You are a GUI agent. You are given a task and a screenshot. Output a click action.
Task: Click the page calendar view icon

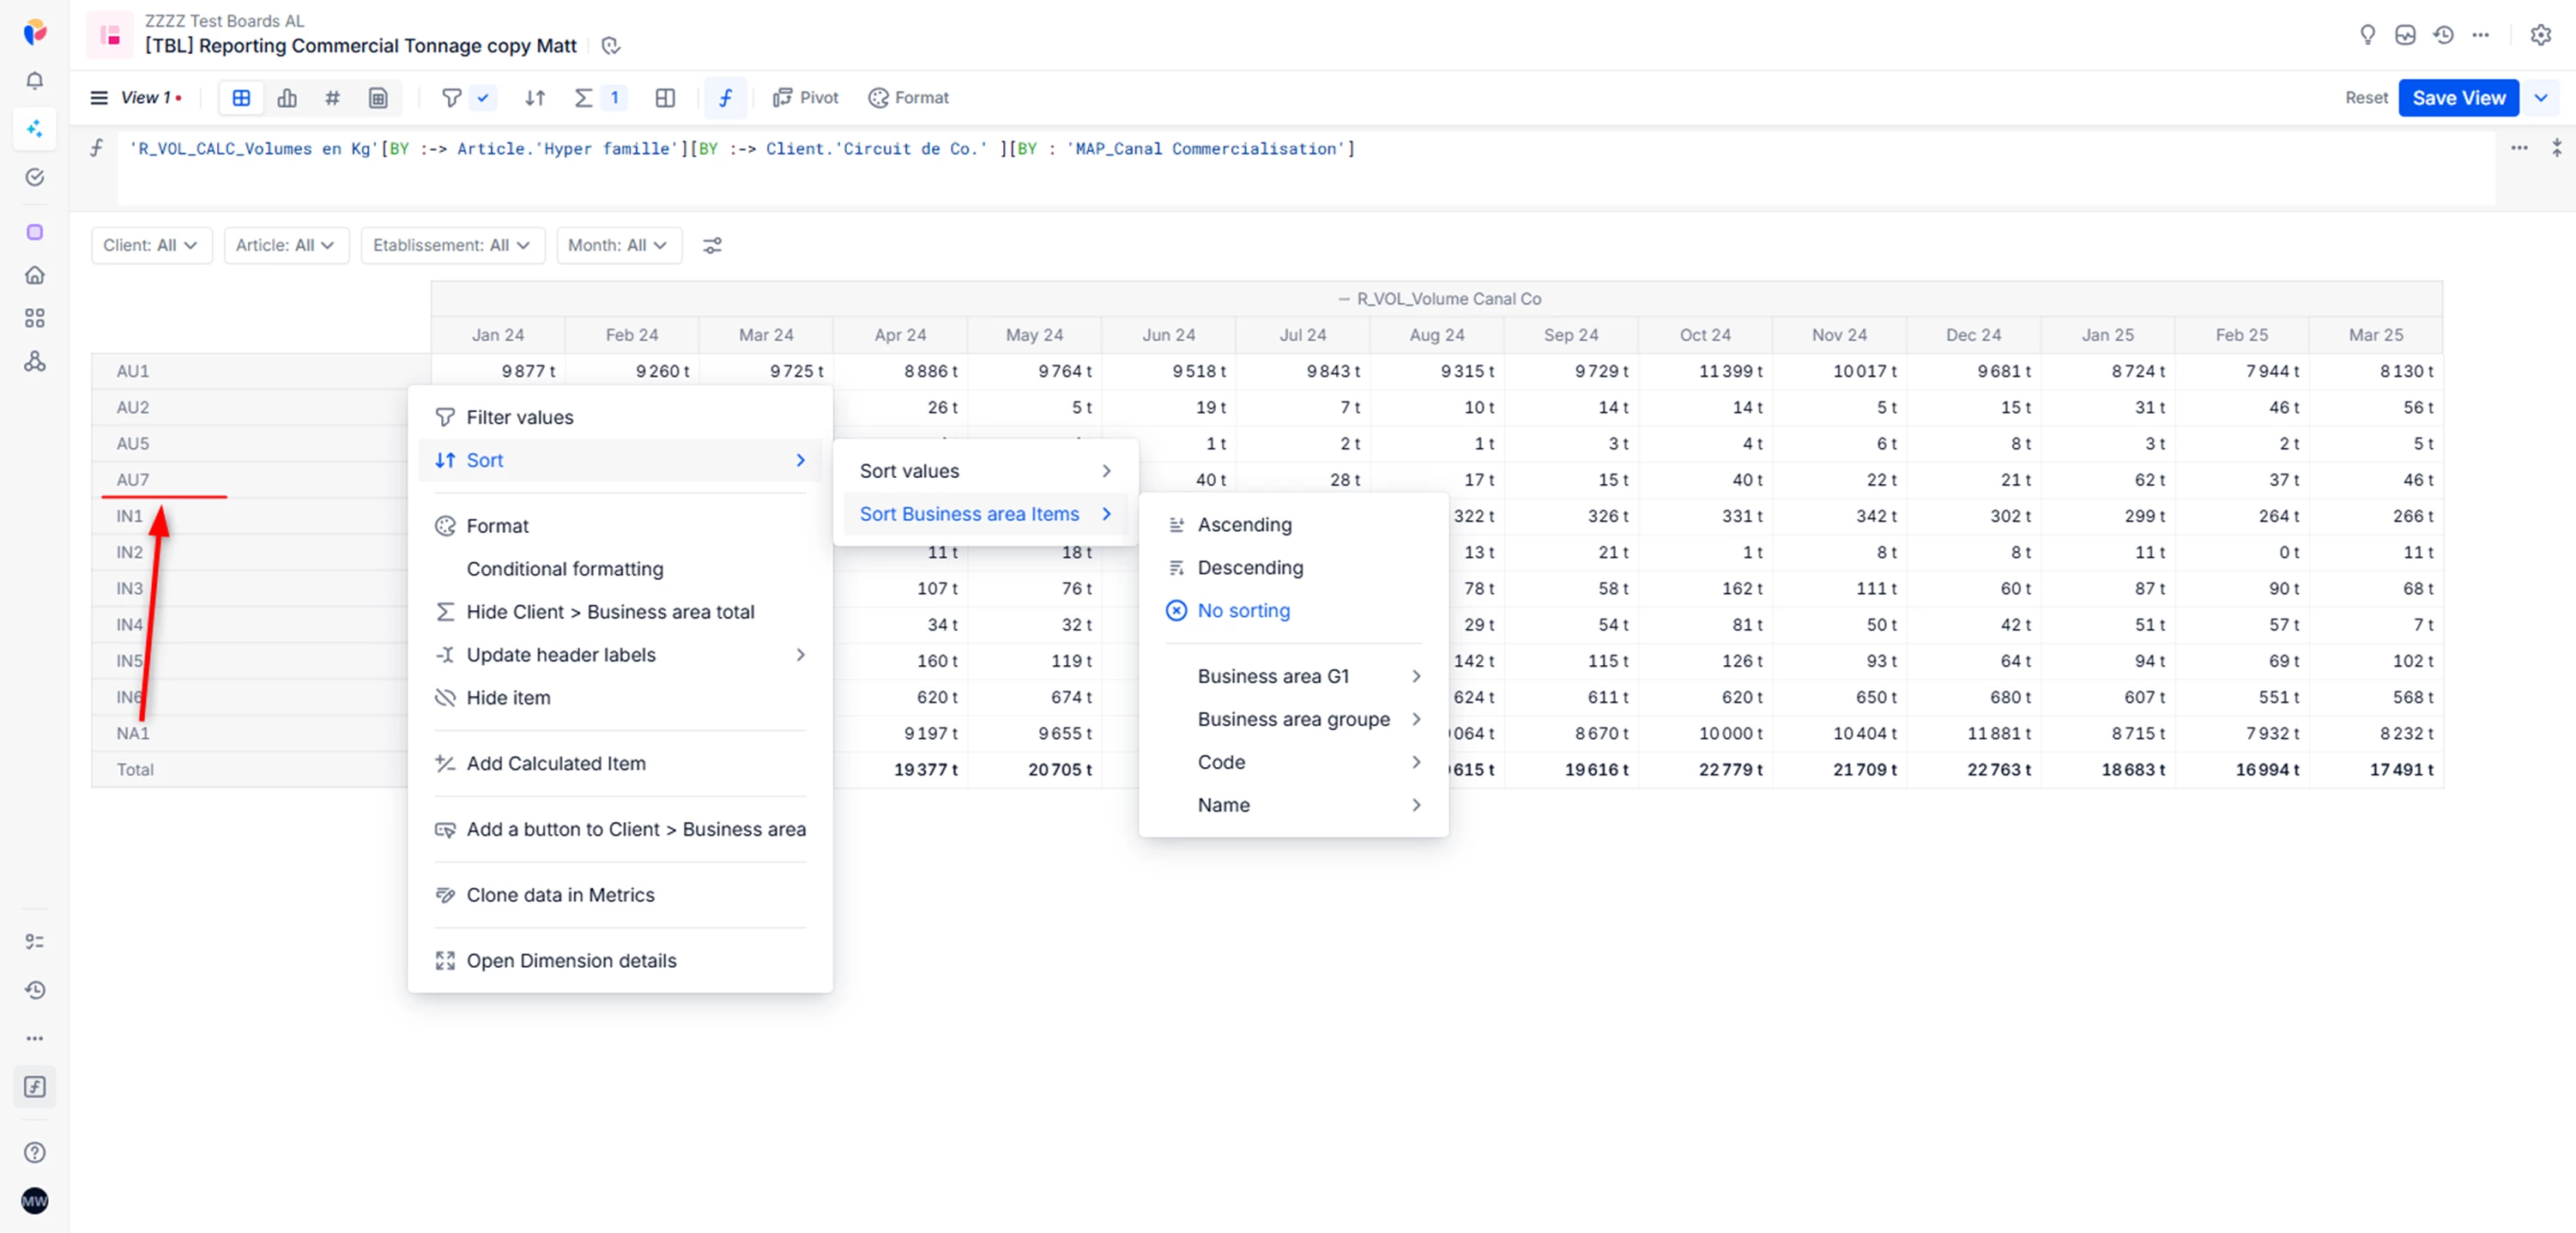378,98
